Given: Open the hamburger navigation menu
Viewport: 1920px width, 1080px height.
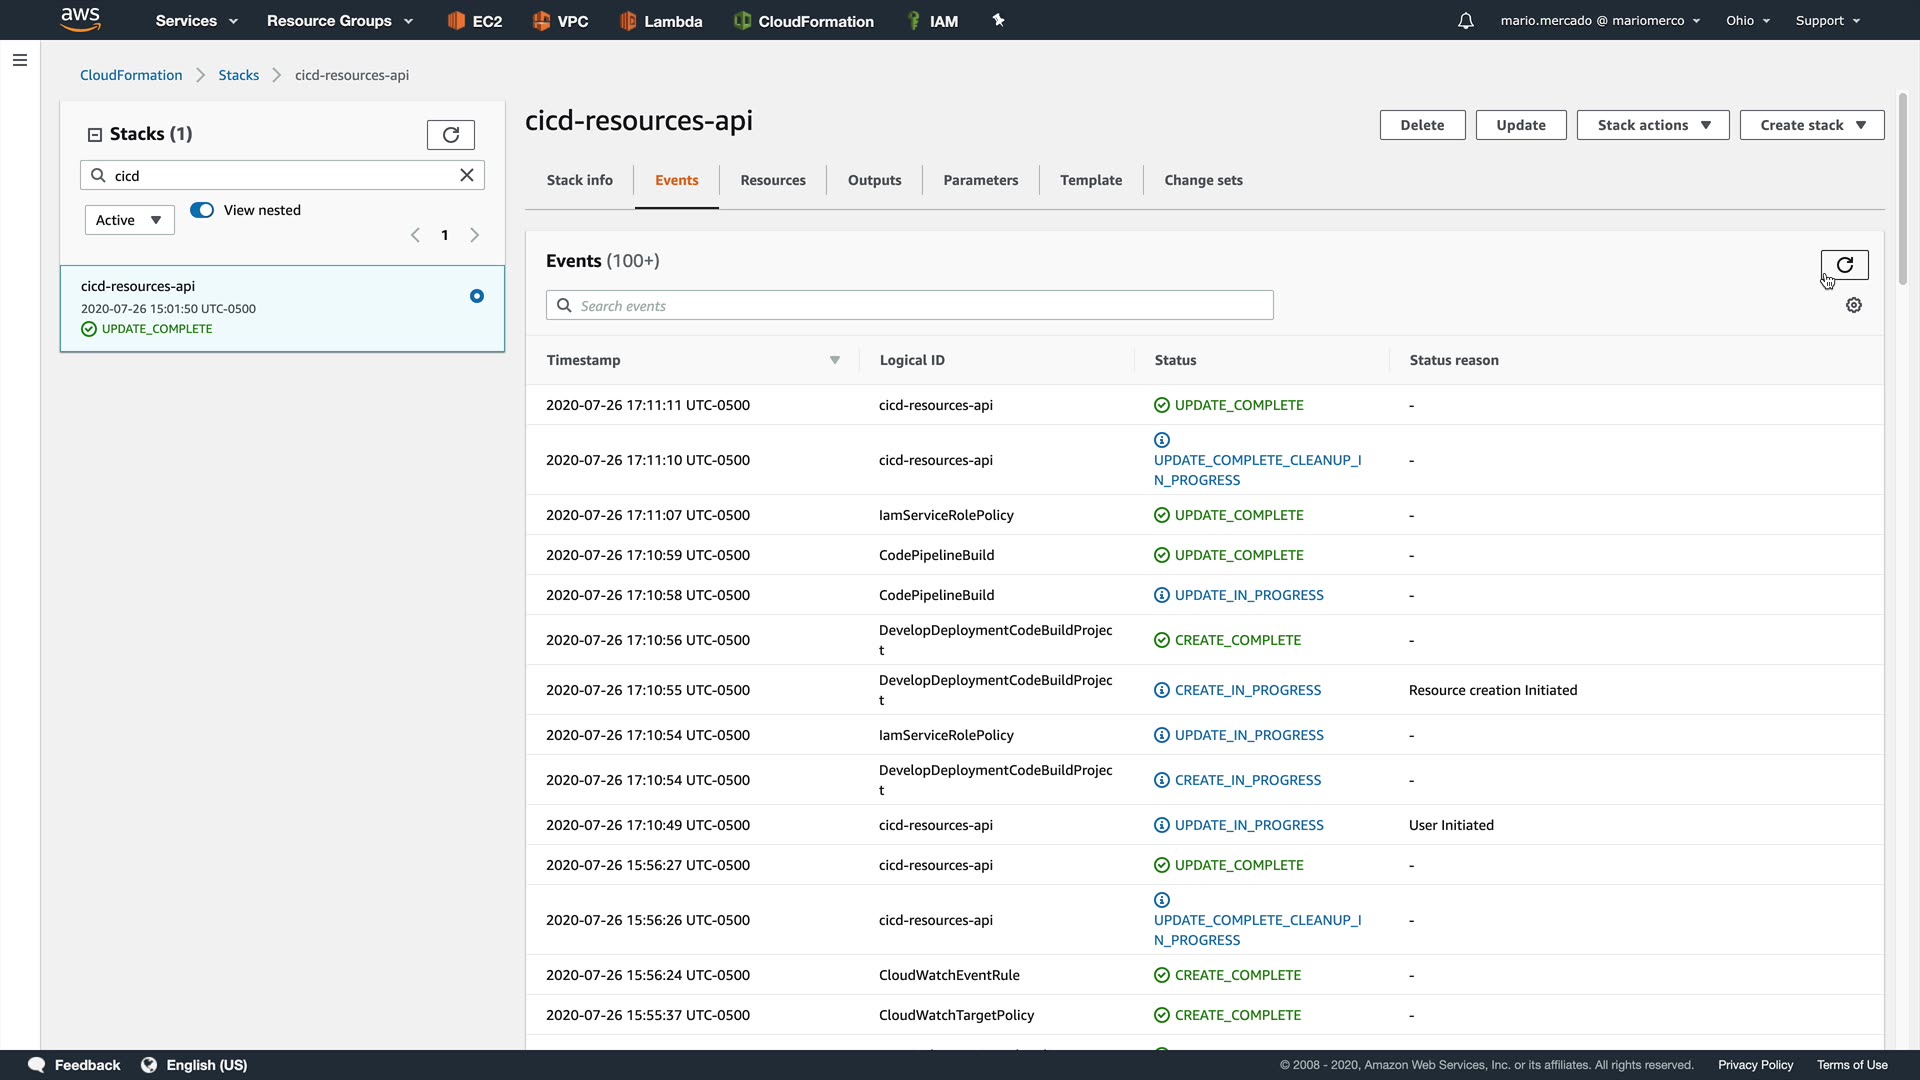Looking at the screenshot, I should [19, 60].
